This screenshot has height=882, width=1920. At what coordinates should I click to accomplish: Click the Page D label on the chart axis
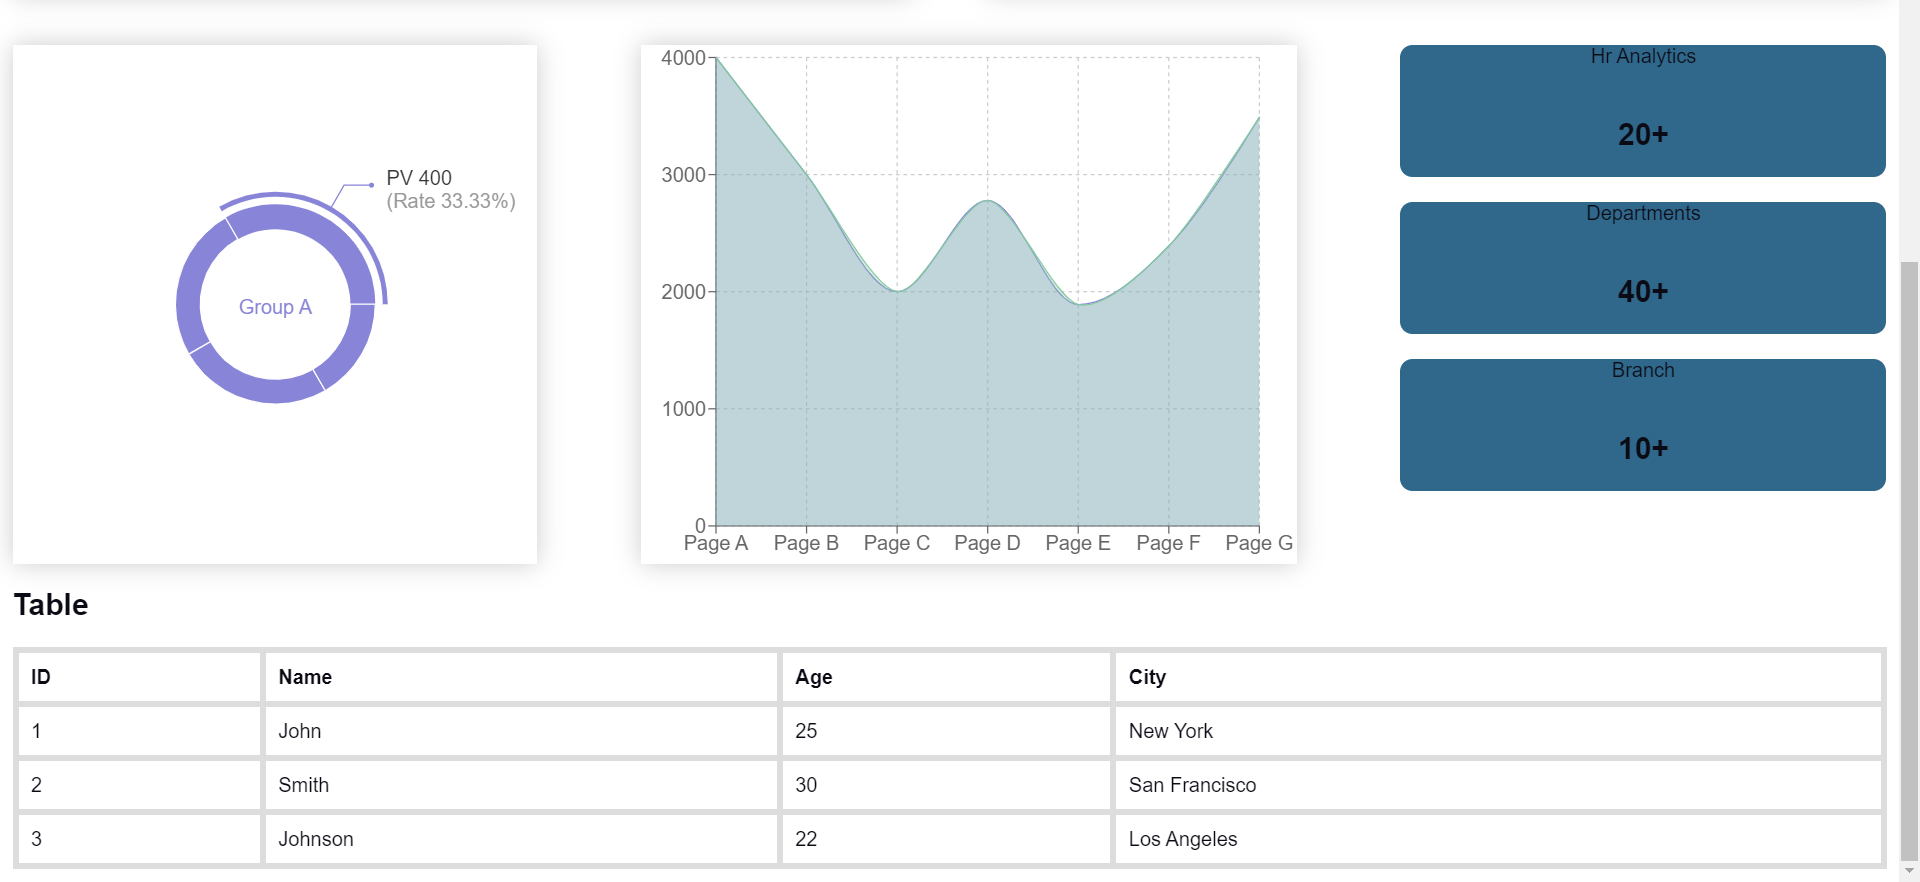(987, 543)
